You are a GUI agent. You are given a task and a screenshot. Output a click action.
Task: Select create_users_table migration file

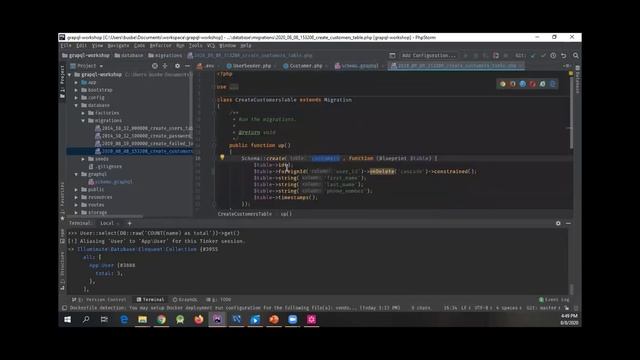(x=144, y=128)
